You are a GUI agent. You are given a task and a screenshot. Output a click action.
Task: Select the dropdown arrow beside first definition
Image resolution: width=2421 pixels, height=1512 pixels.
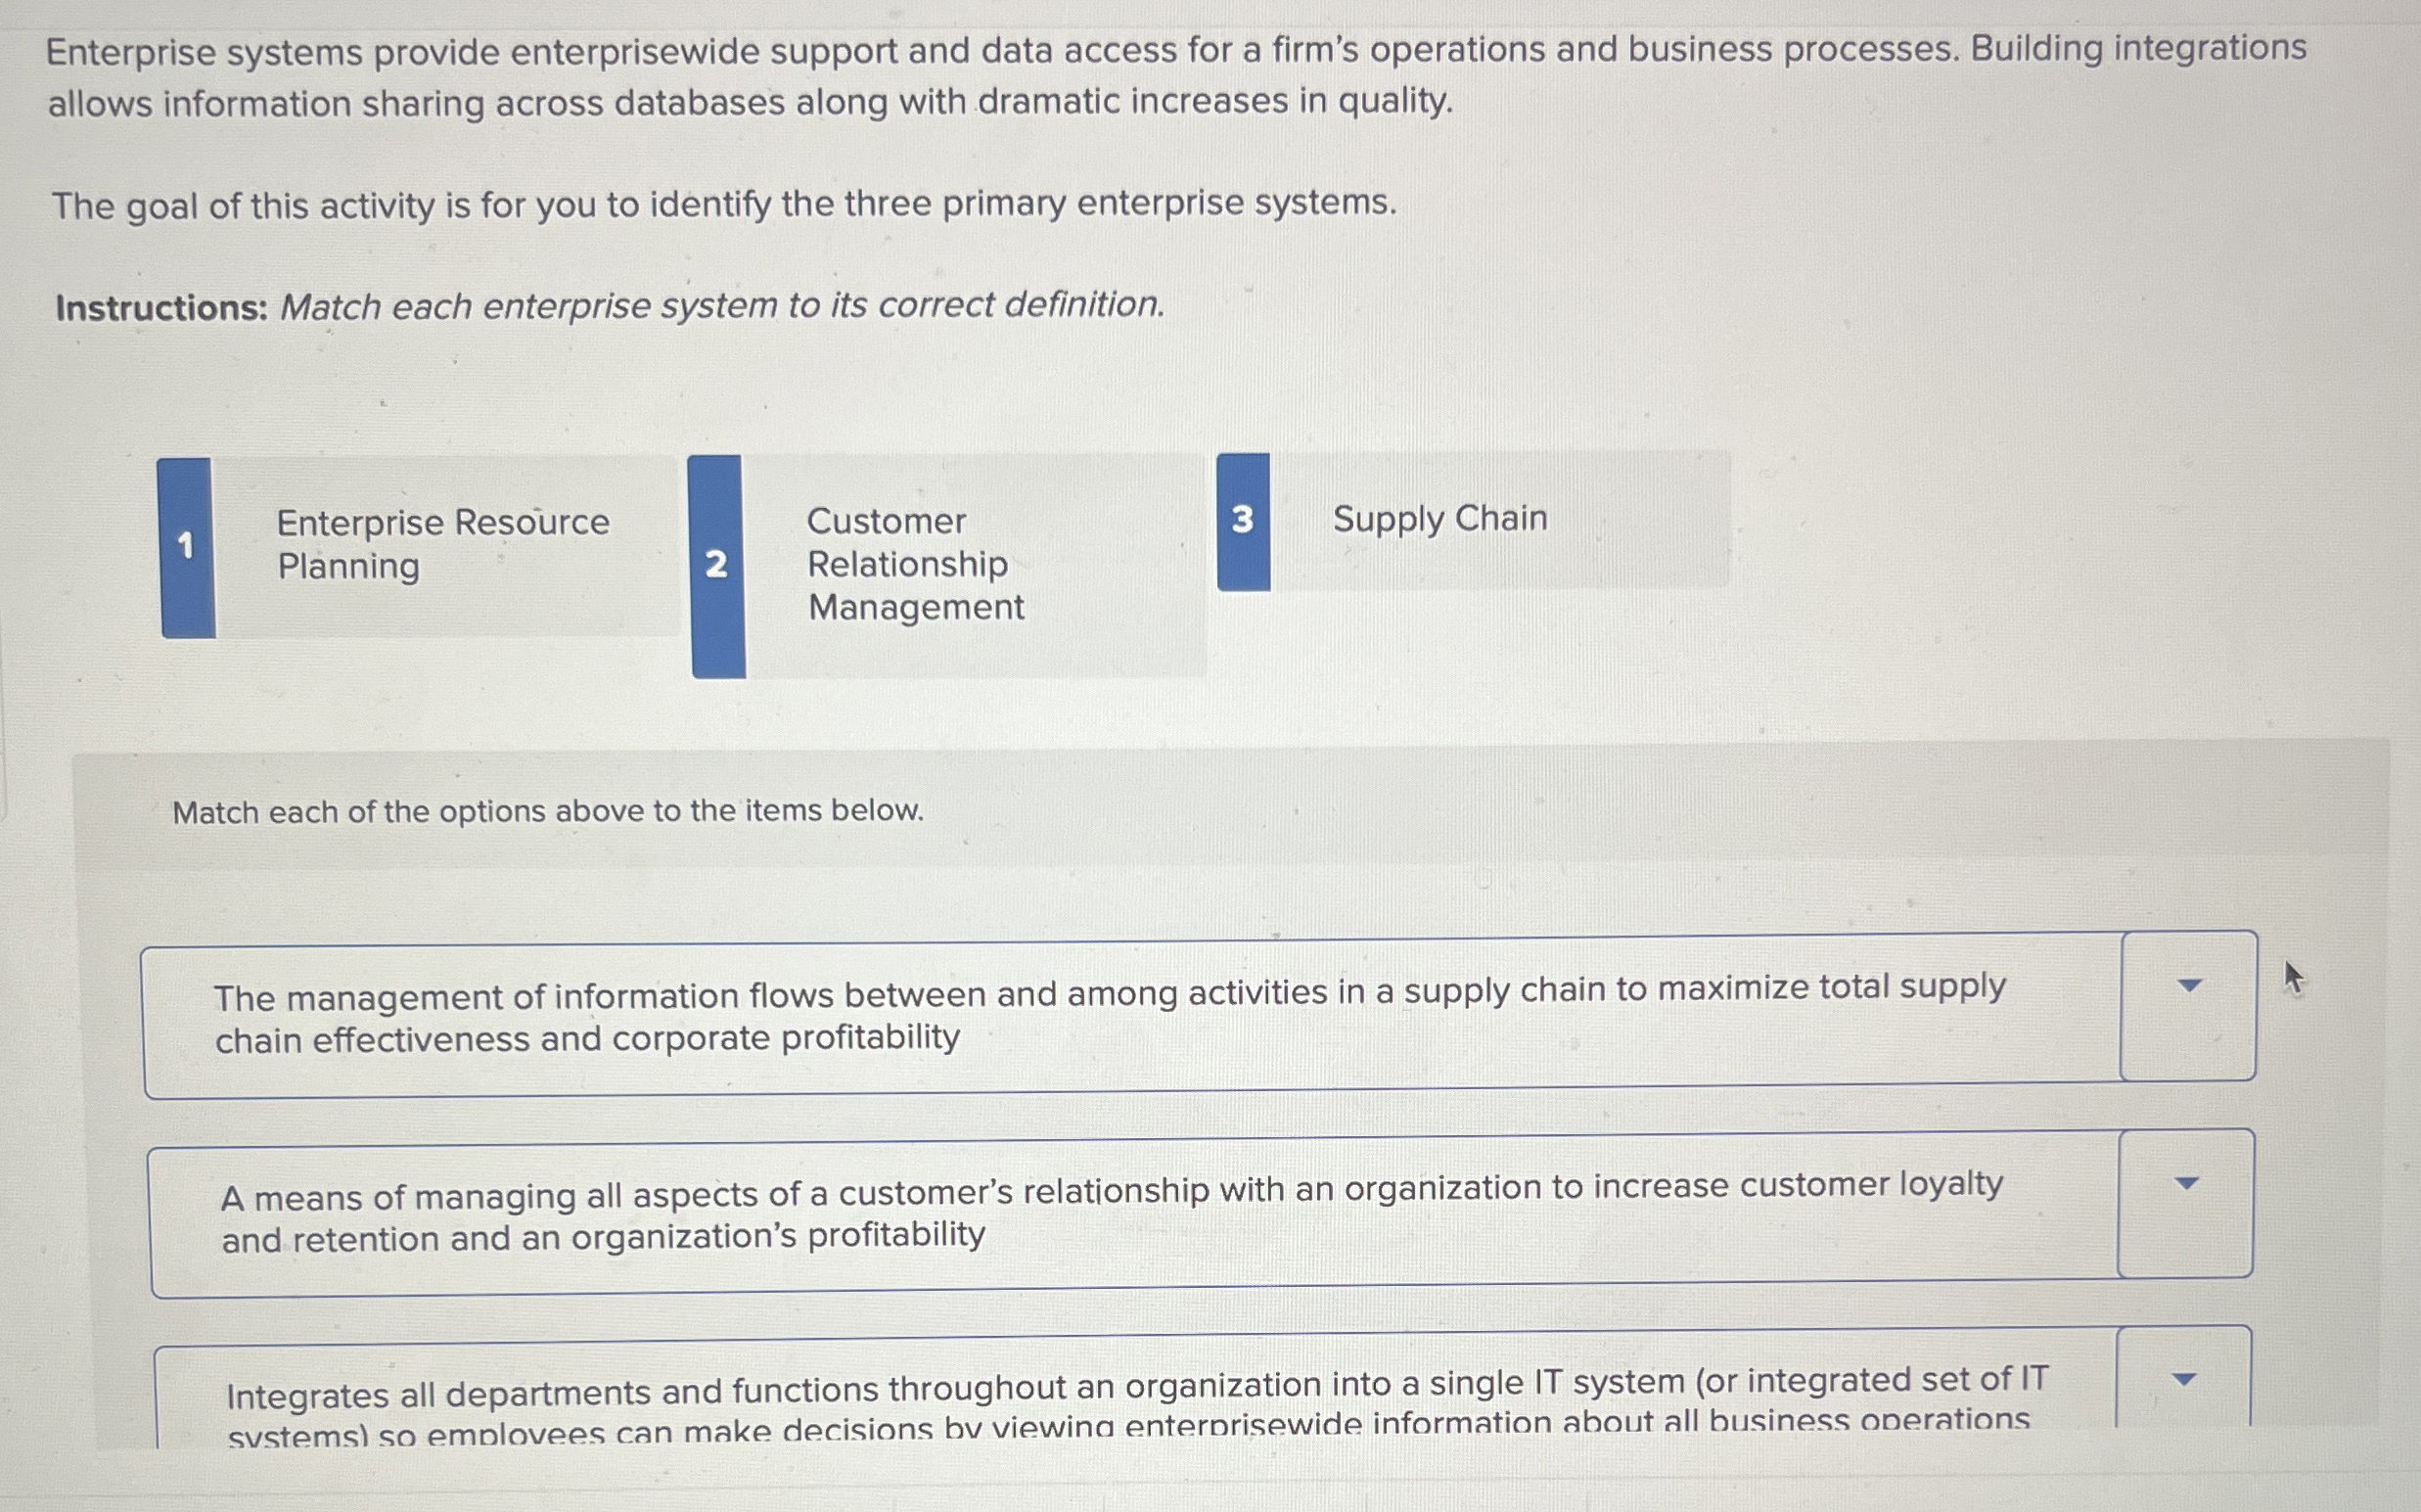pos(2186,985)
